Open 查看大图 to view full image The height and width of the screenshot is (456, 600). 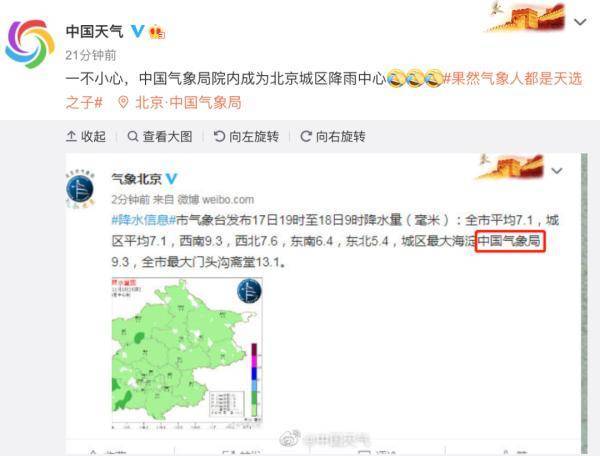[x=160, y=136]
